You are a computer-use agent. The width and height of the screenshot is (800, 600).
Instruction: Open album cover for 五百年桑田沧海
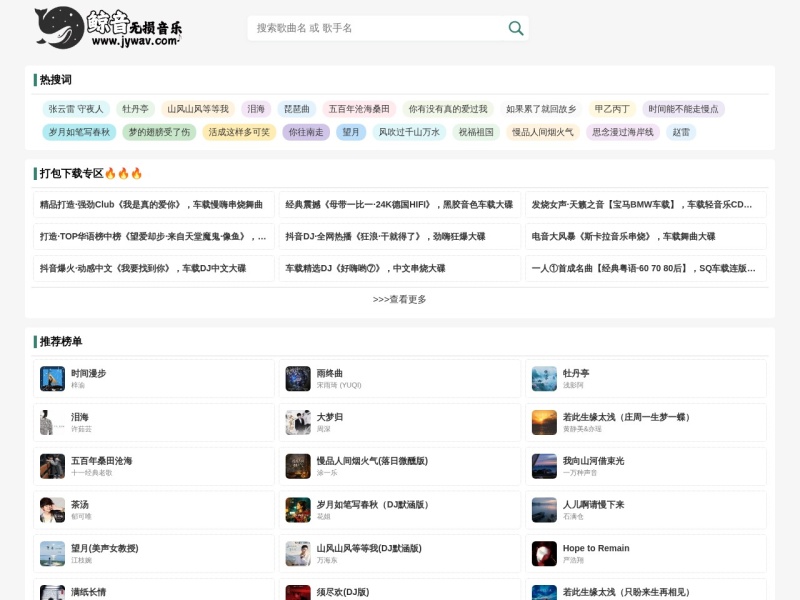pyautogui.click(x=53, y=466)
